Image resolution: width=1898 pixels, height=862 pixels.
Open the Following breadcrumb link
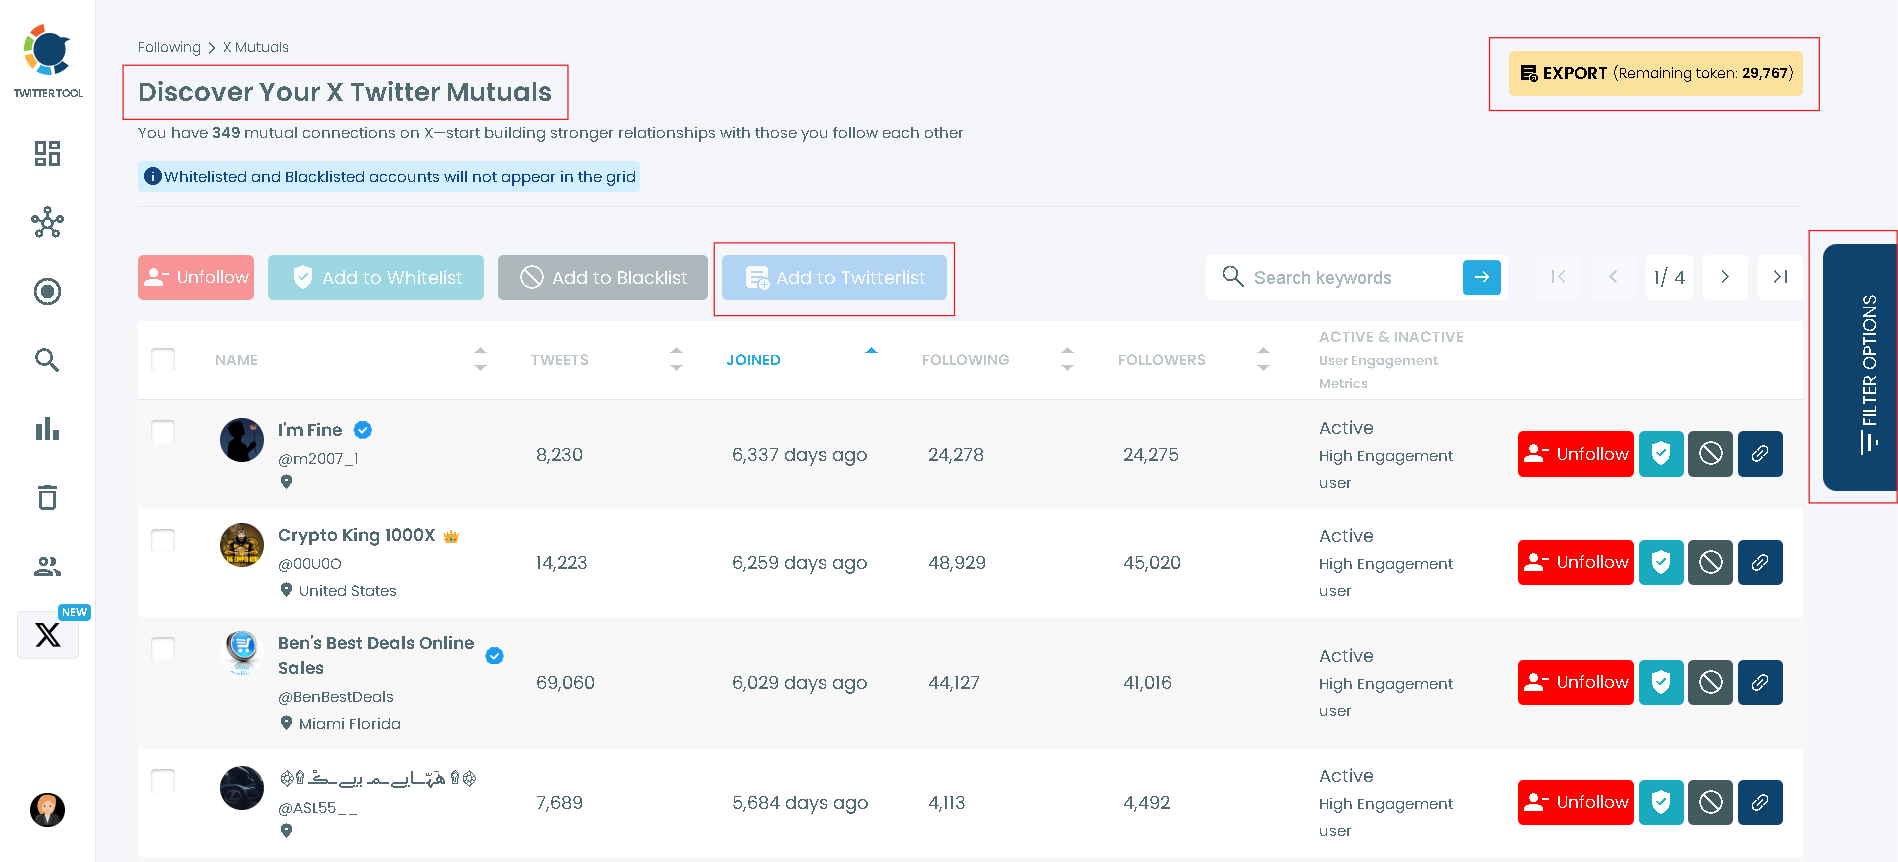(169, 47)
